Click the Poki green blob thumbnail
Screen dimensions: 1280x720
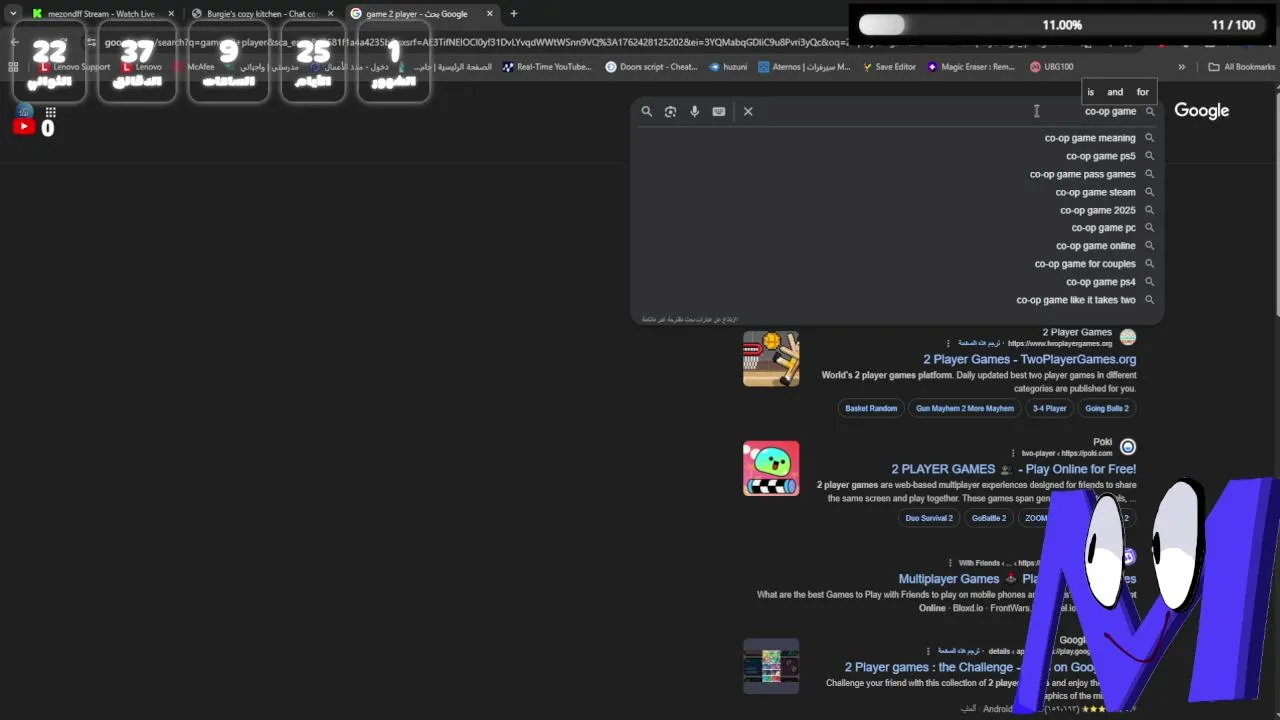[x=771, y=468]
